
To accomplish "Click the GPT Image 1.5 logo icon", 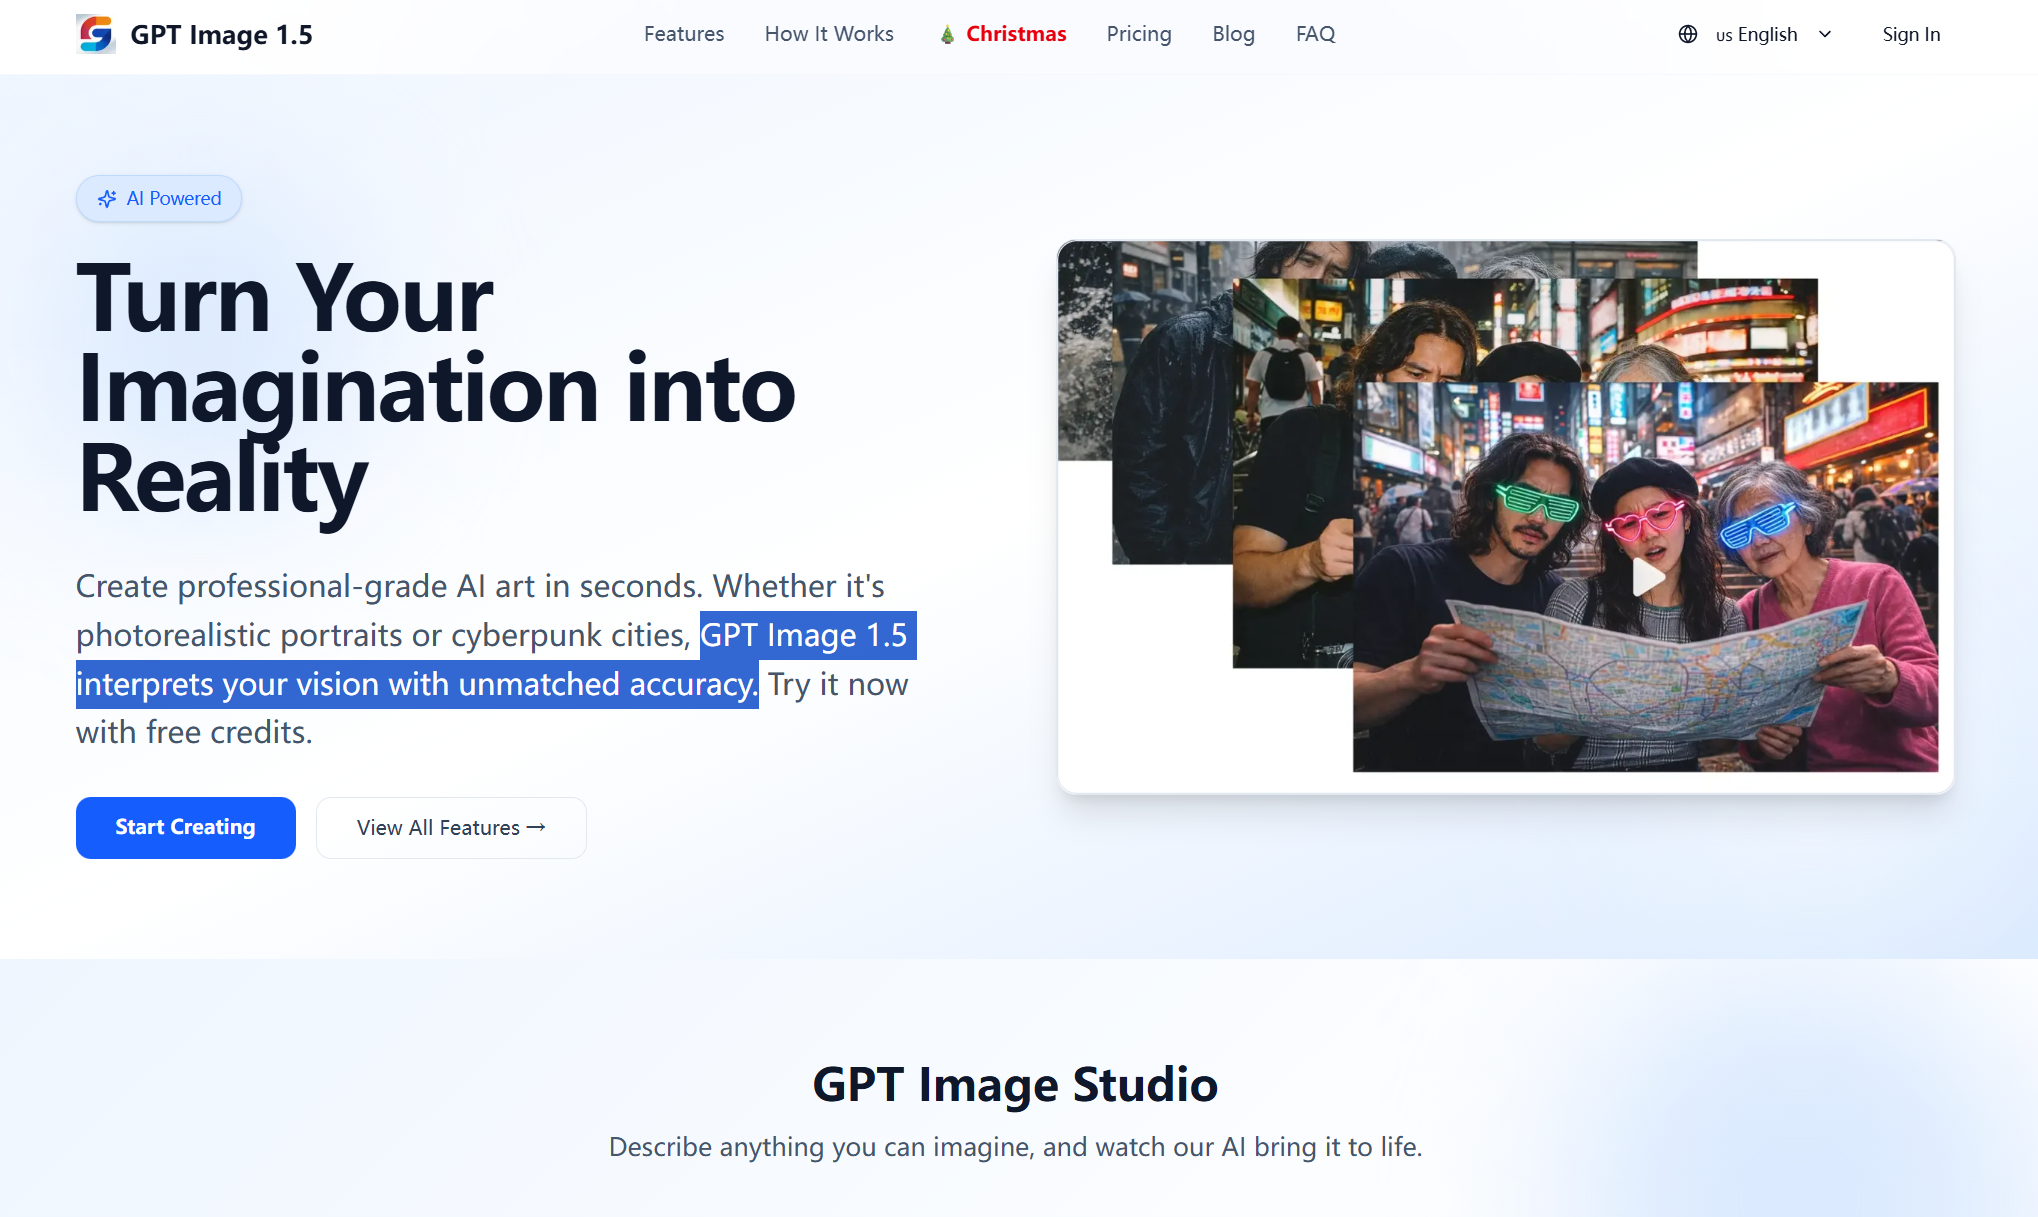I will [x=96, y=34].
